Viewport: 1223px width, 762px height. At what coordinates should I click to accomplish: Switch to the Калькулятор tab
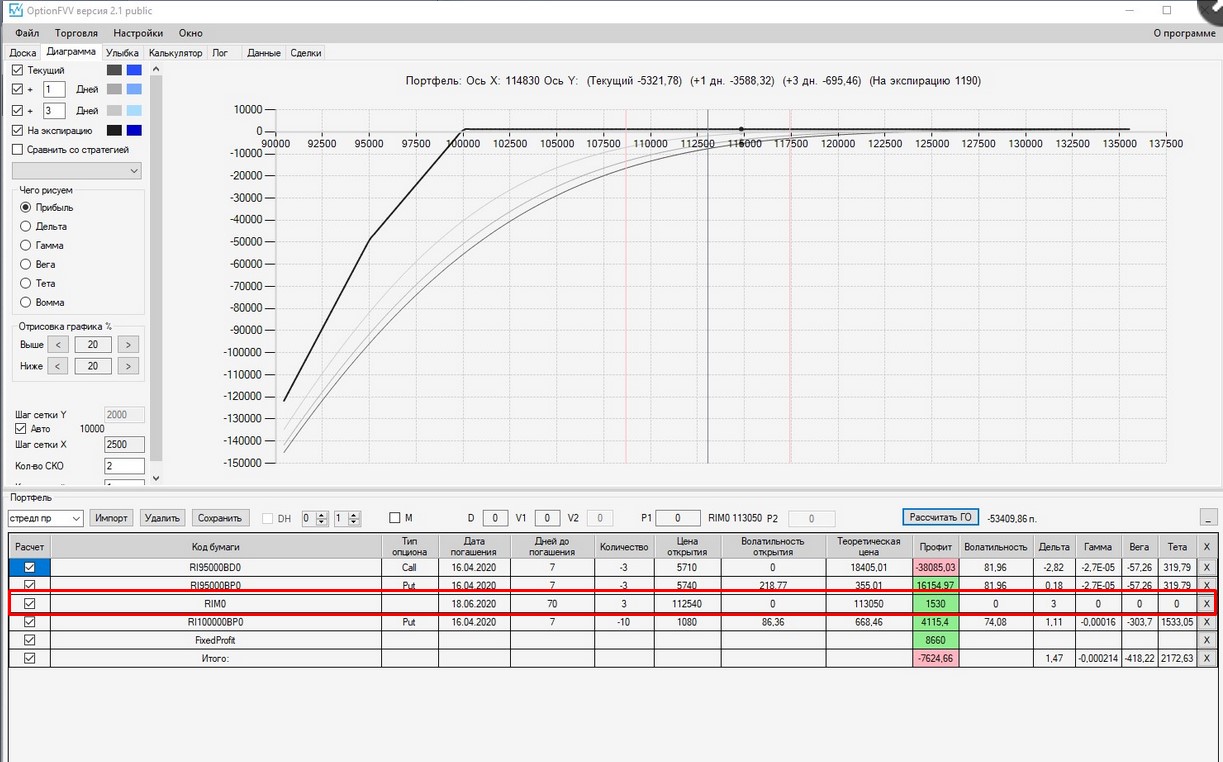click(175, 53)
